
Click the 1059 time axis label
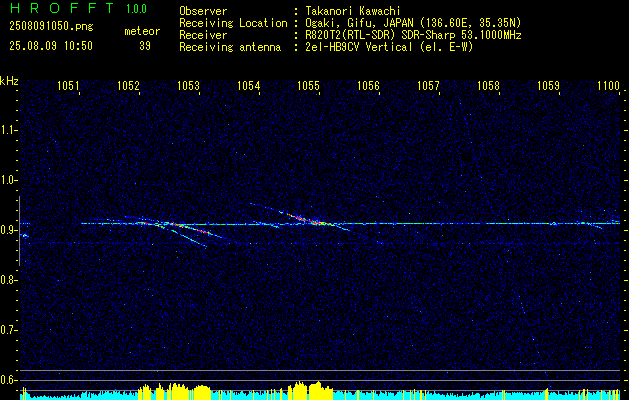(548, 85)
